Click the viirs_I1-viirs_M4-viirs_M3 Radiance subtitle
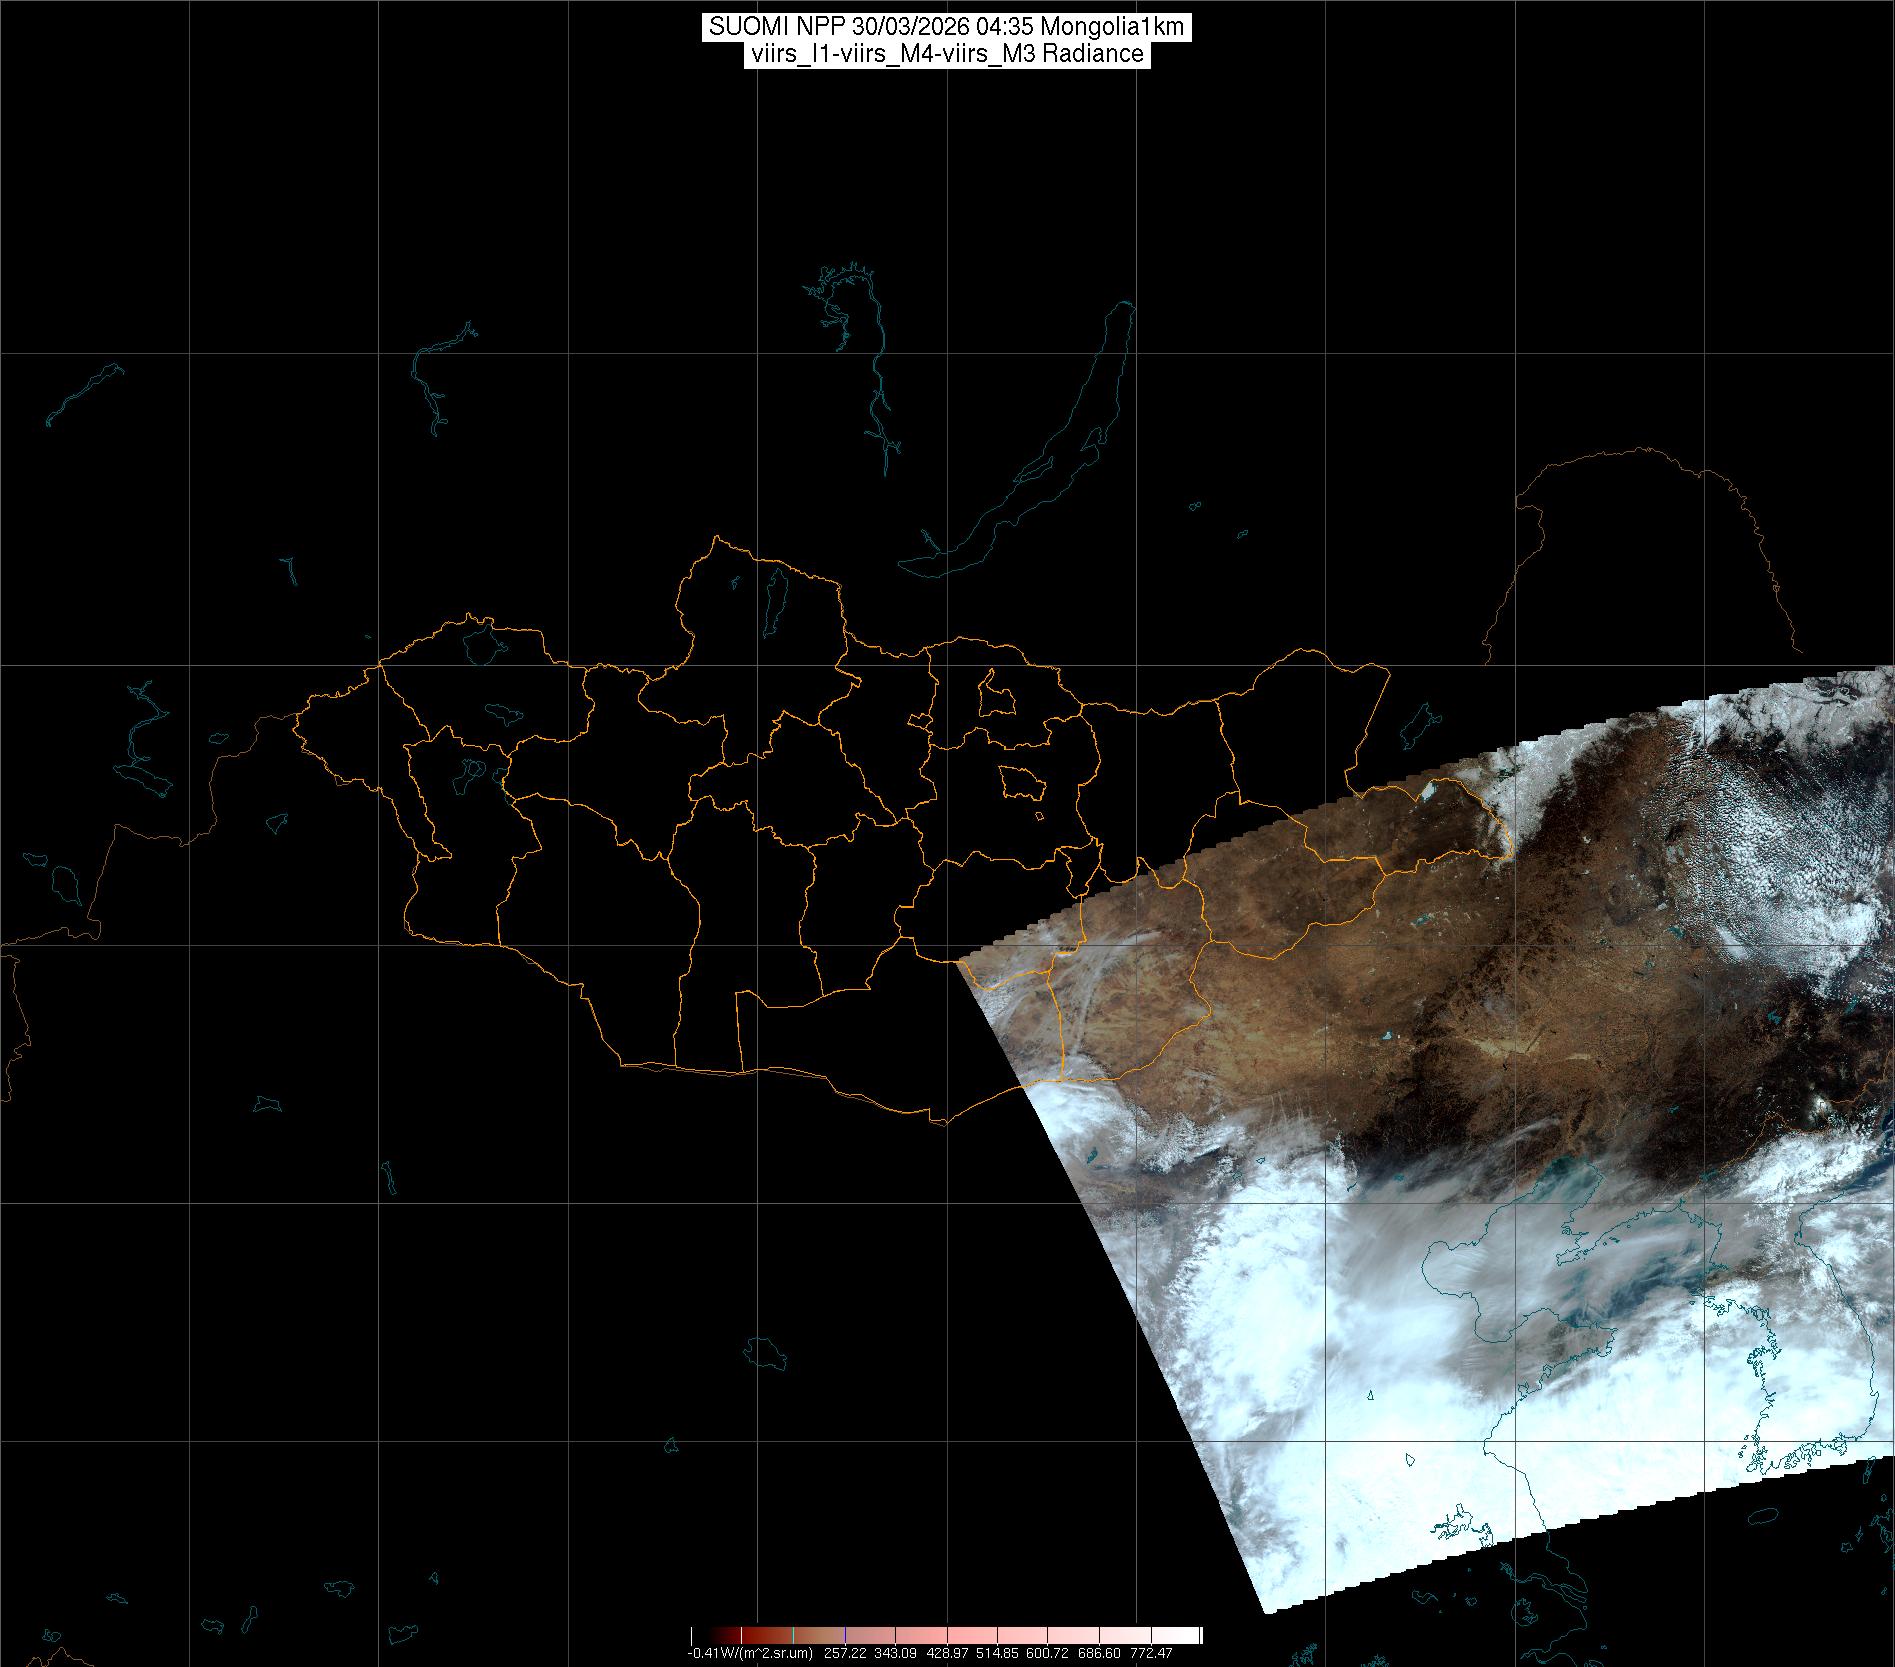This screenshot has width=1895, height=1667. (947, 54)
